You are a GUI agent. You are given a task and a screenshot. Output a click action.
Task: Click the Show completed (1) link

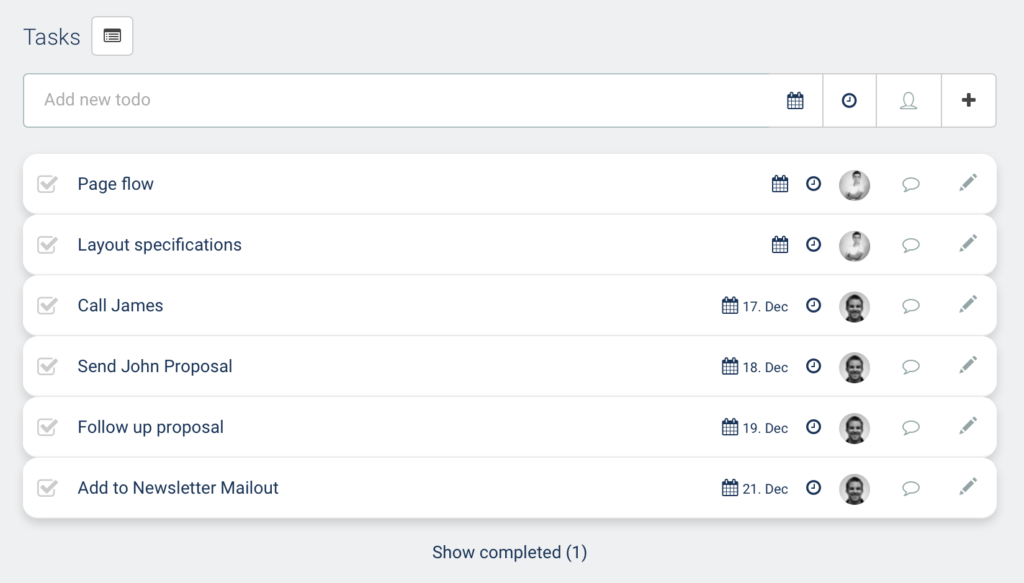pos(509,552)
